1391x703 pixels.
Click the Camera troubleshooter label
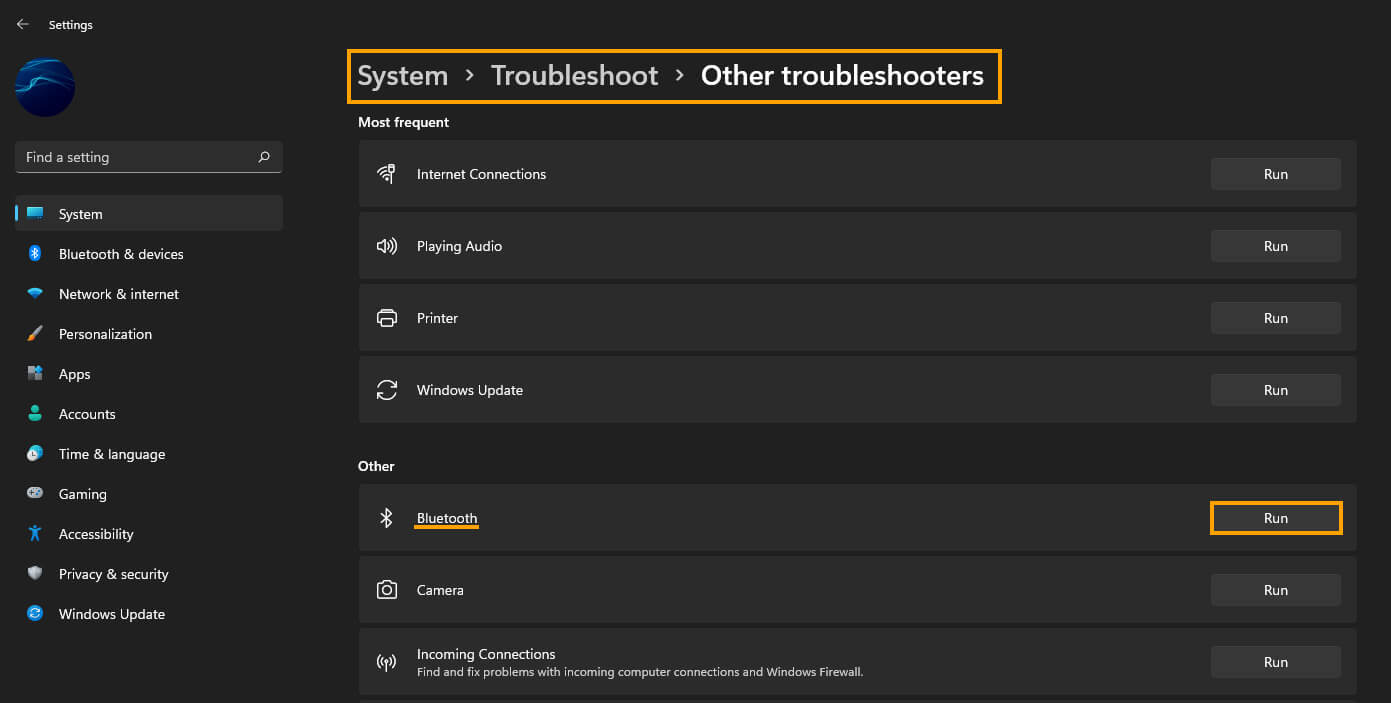440,590
